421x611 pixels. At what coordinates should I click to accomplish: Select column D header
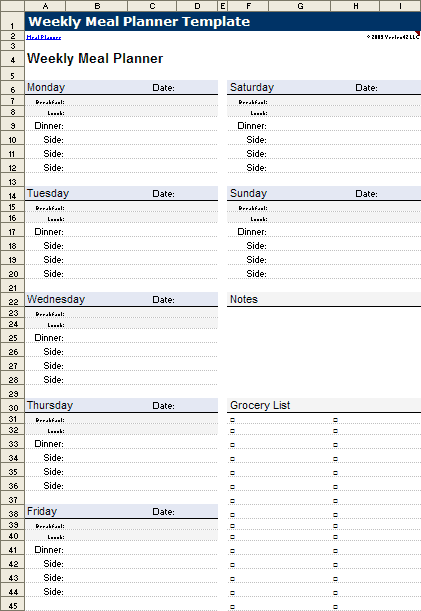(x=197, y=6)
